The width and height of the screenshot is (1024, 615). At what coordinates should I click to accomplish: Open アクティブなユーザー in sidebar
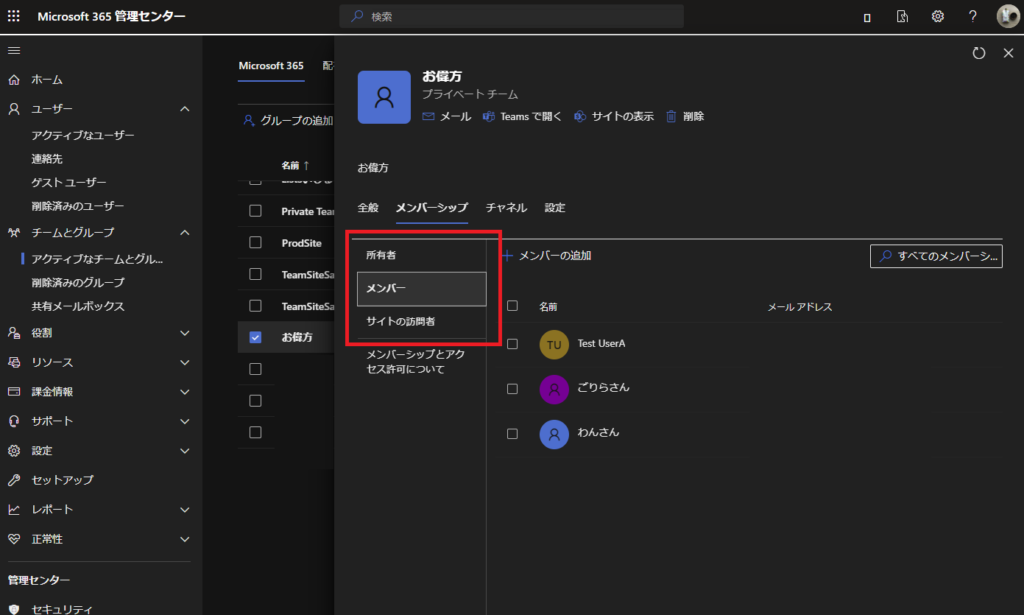pos(83,135)
